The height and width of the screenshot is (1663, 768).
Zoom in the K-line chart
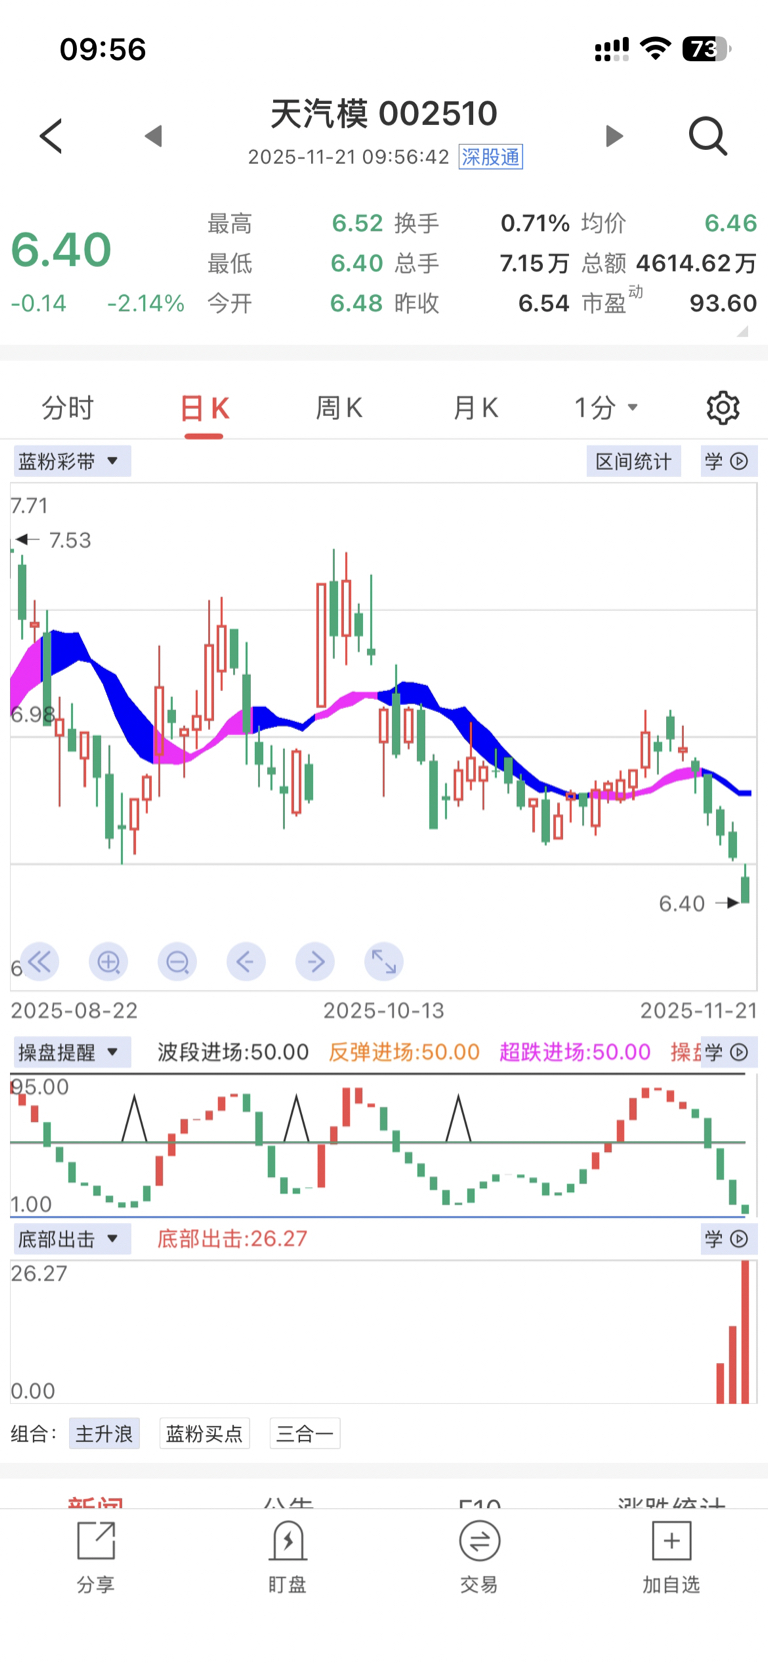point(108,962)
